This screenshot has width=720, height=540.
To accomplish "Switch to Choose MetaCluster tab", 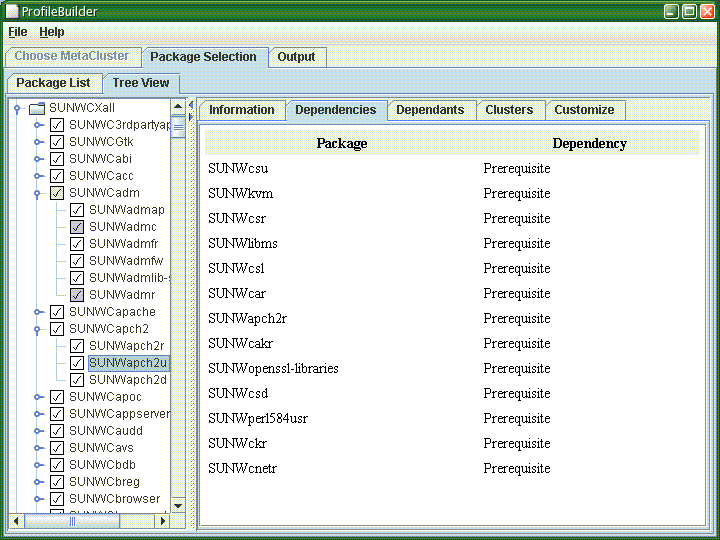I will [x=72, y=56].
